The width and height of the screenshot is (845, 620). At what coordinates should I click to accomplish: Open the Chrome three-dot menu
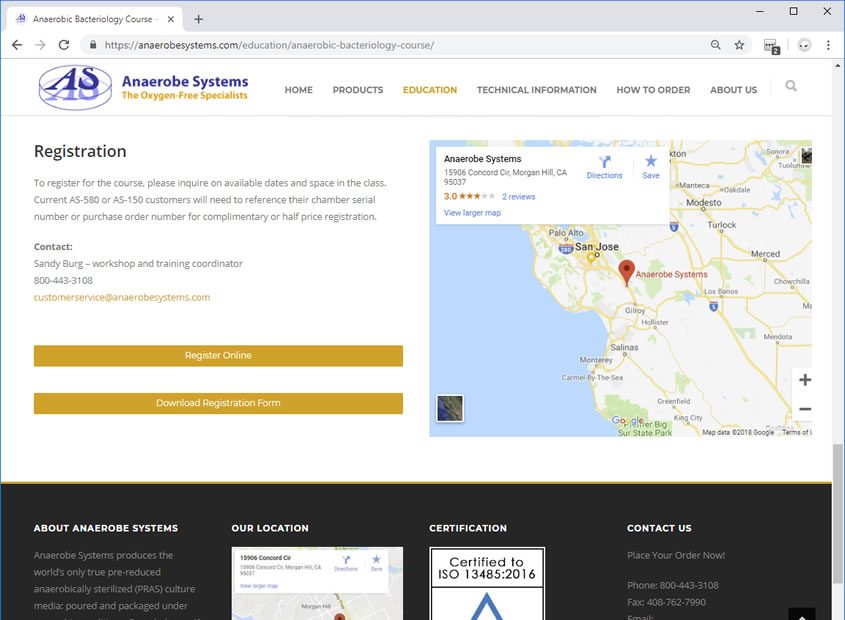pyautogui.click(x=829, y=45)
